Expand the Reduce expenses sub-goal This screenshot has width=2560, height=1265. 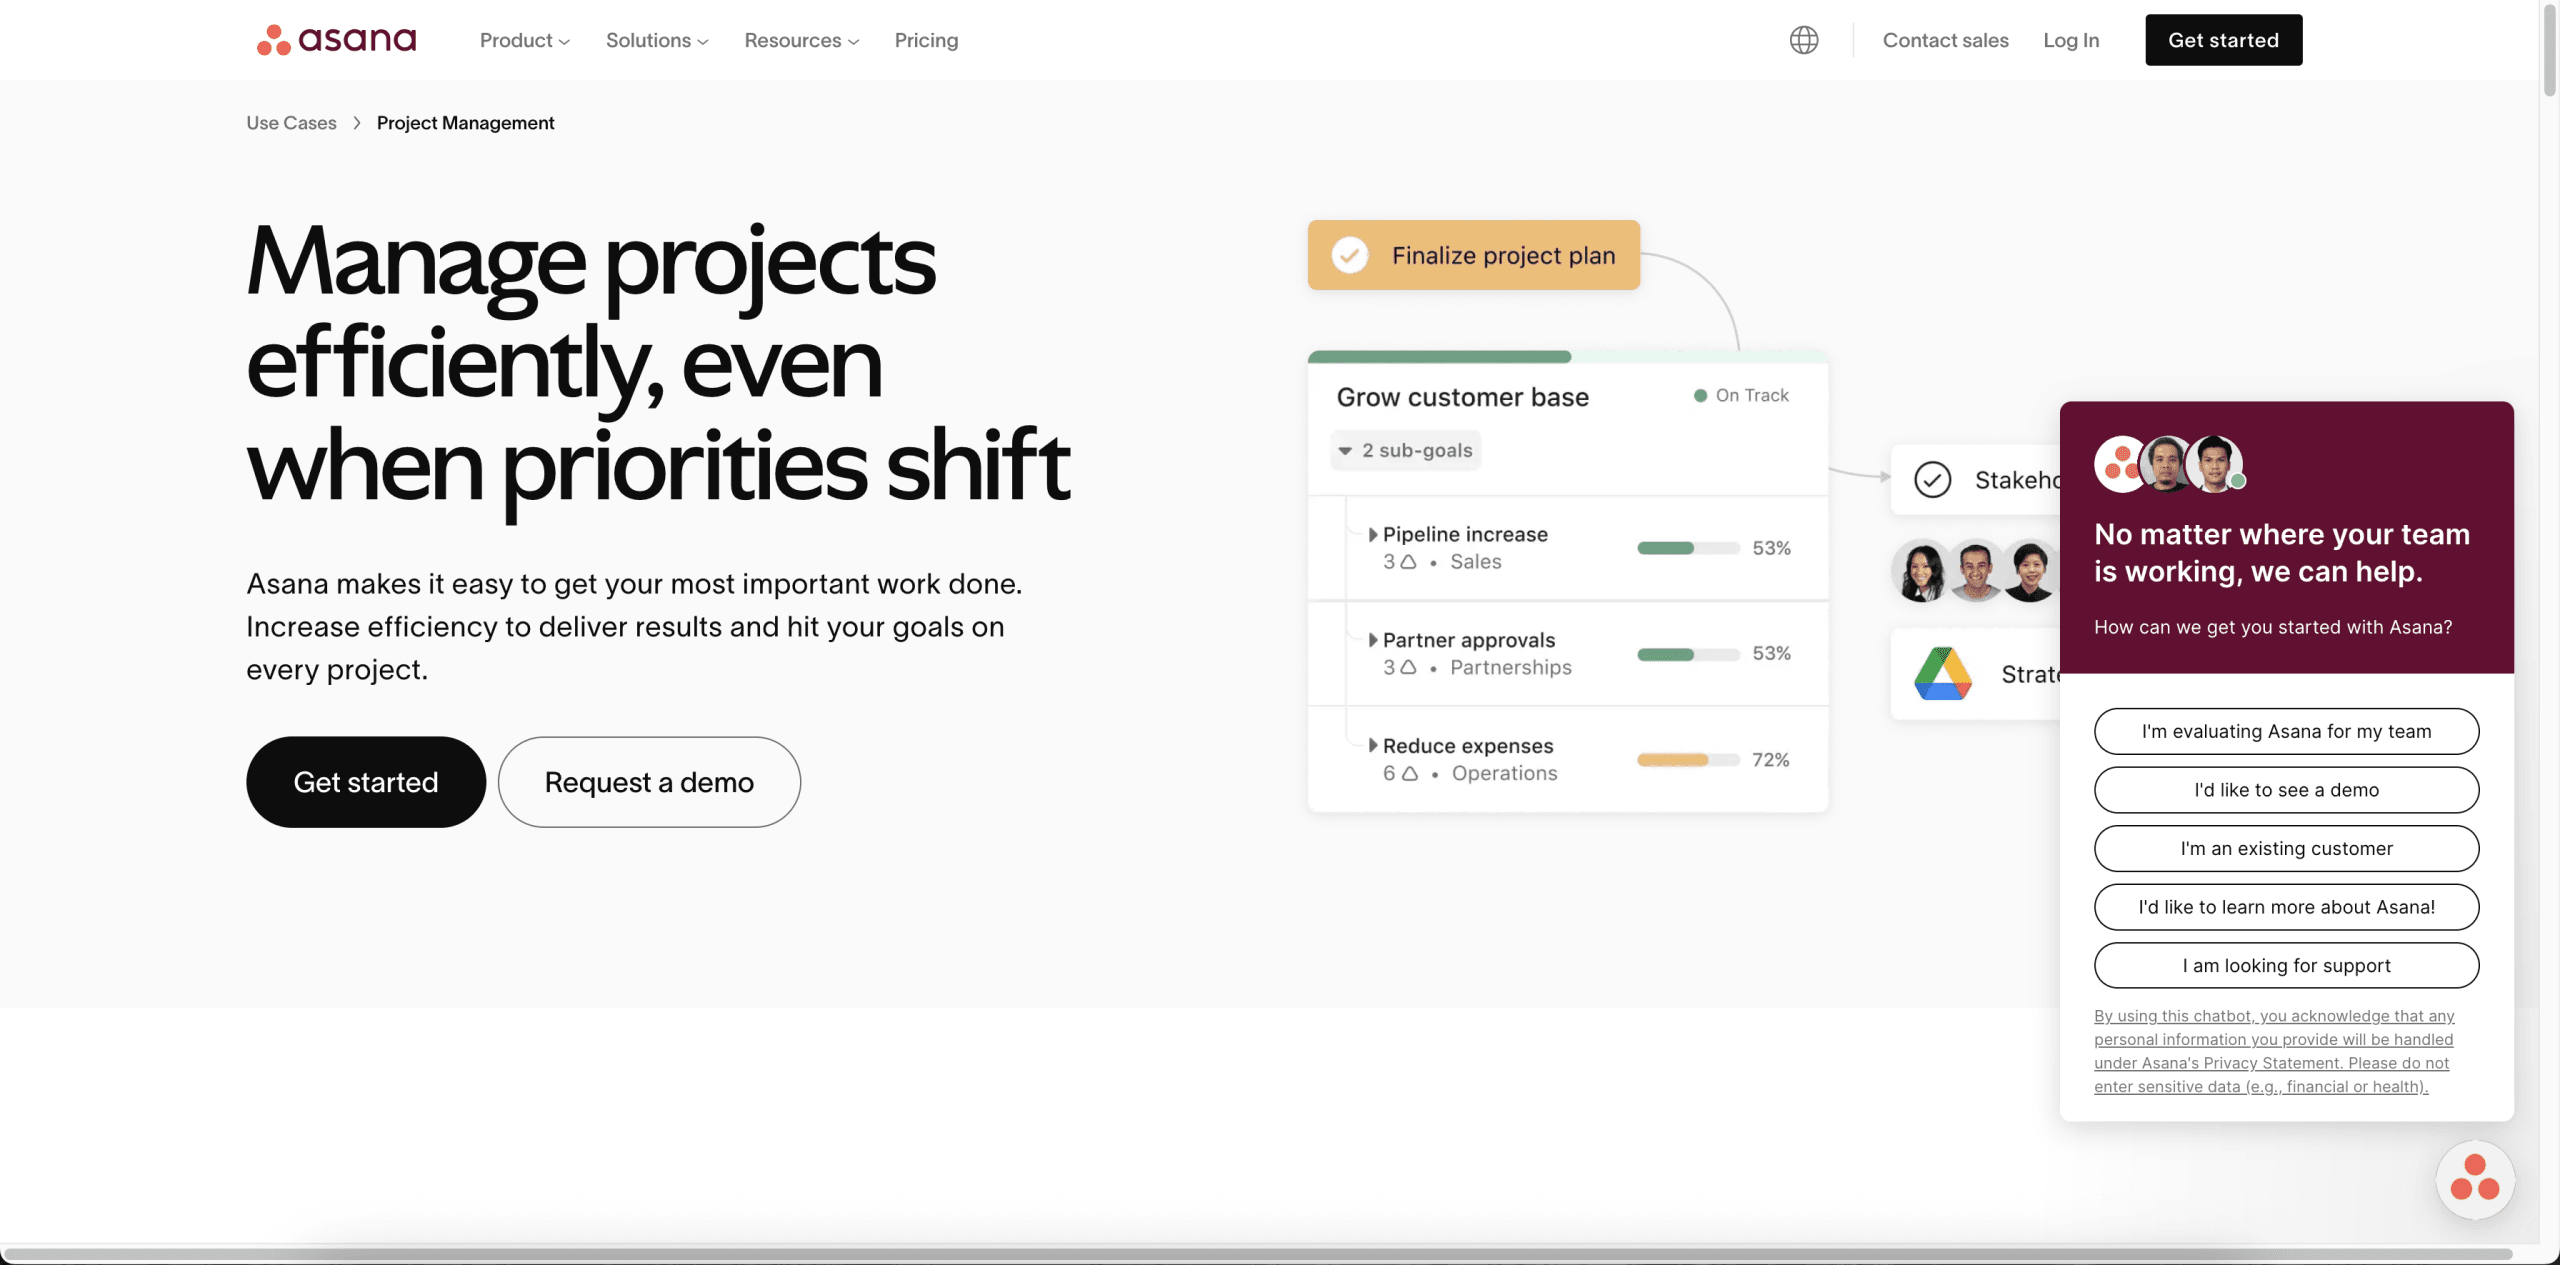(1373, 746)
